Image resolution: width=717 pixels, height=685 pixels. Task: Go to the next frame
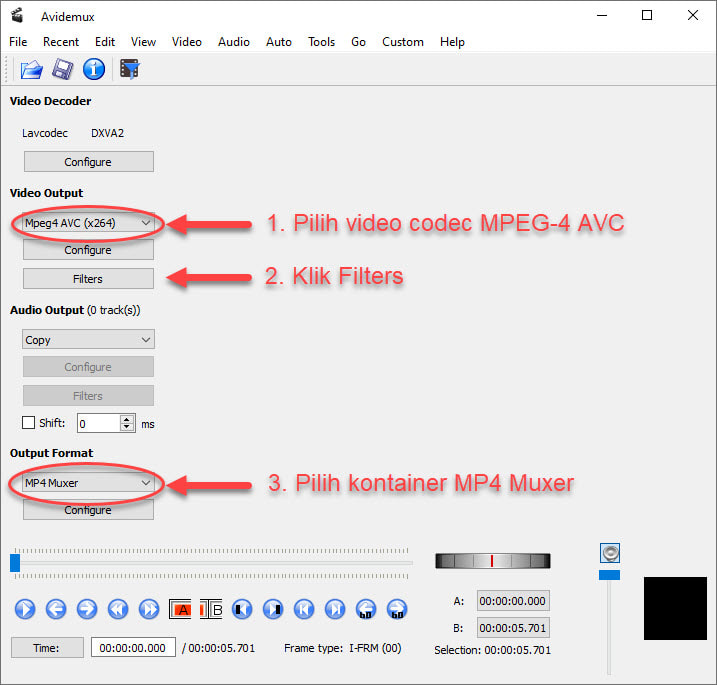click(x=87, y=609)
